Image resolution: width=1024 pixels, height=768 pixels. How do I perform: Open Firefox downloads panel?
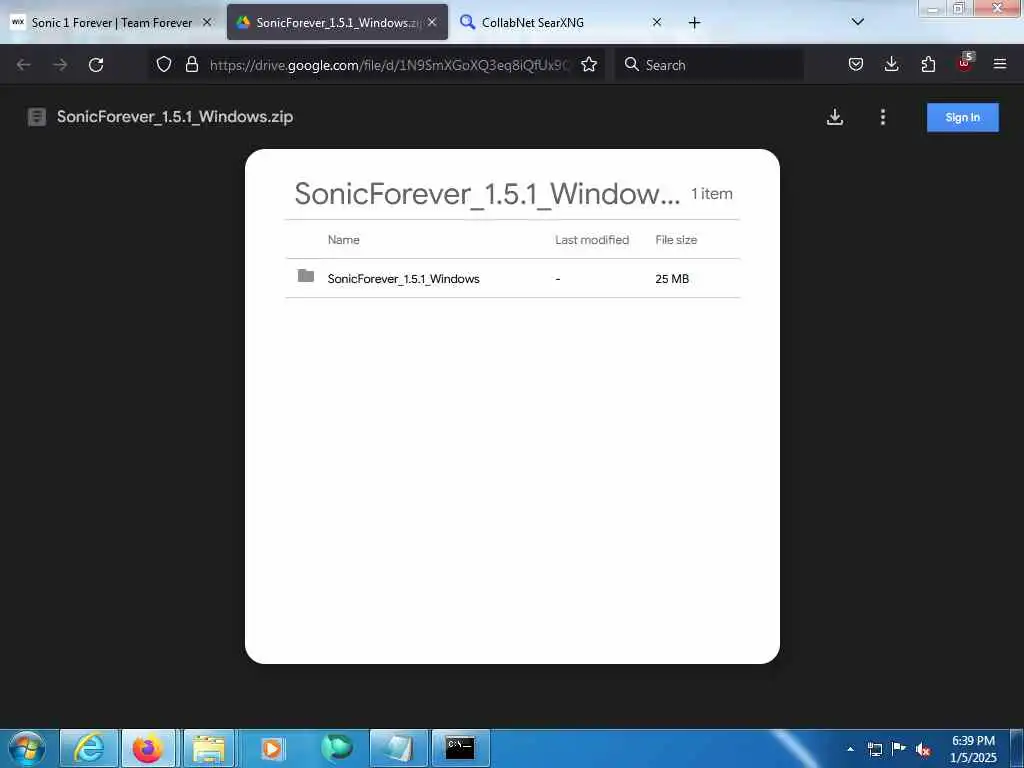(x=891, y=64)
